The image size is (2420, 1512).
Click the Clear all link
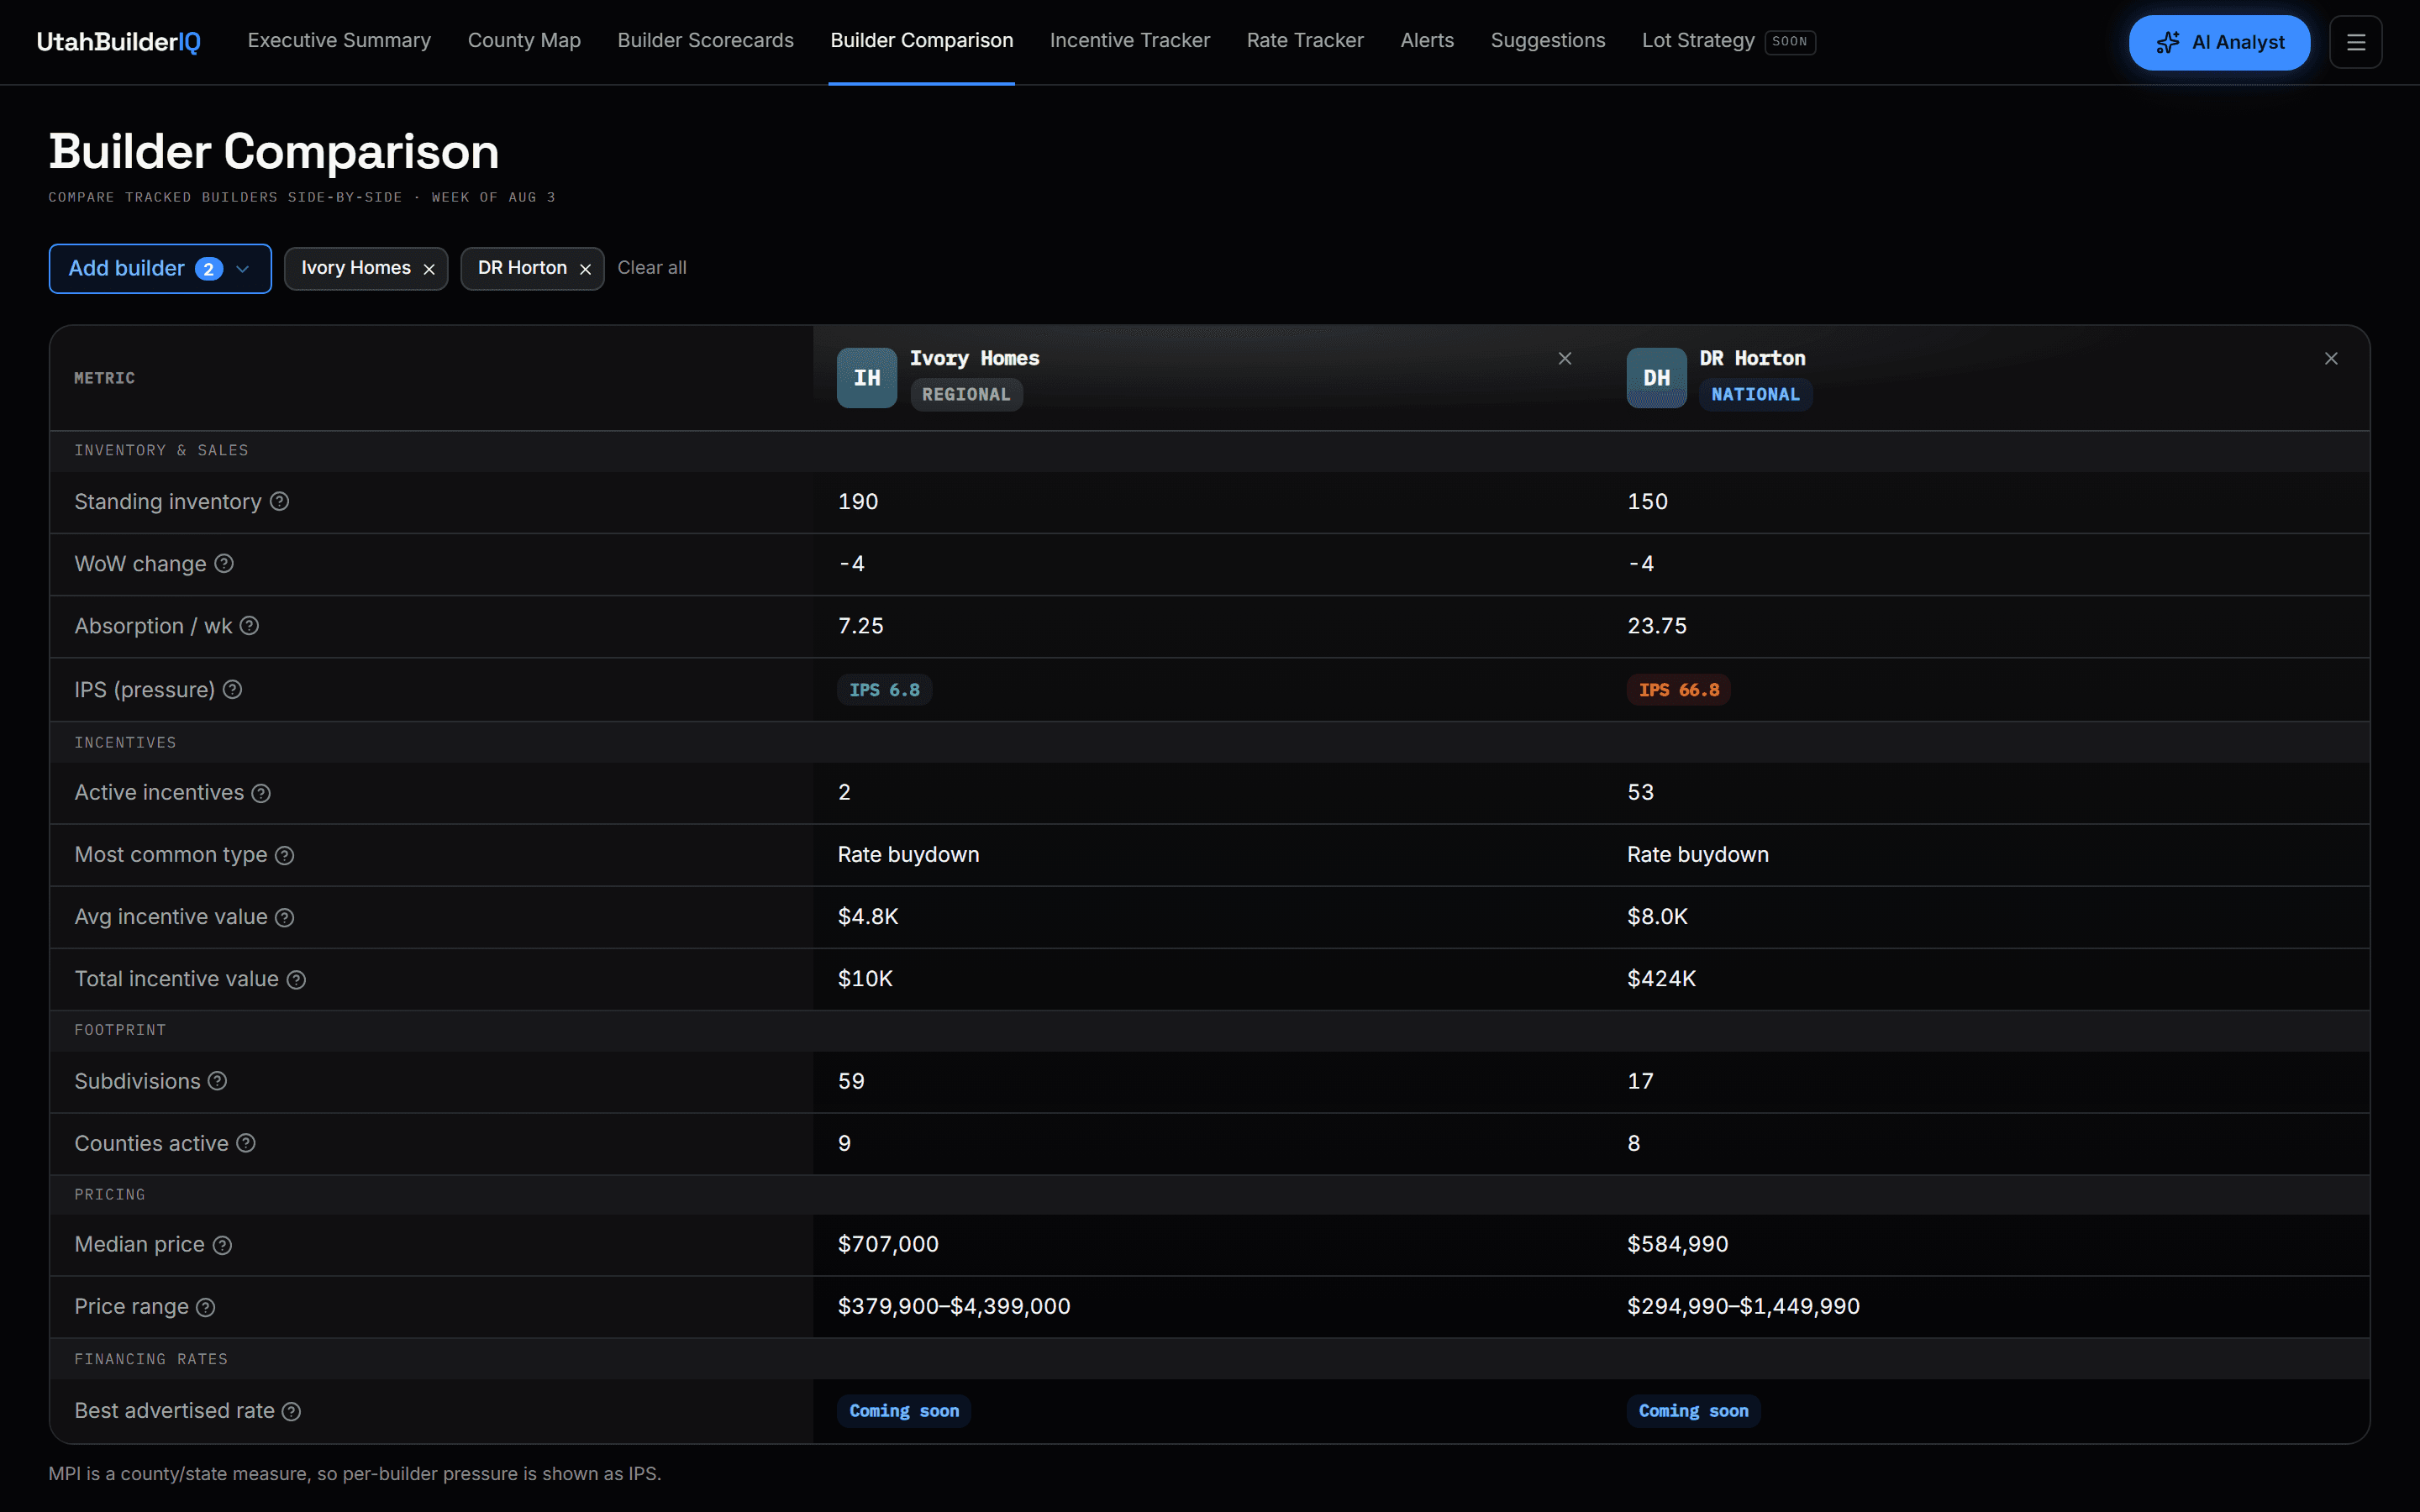coord(652,268)
